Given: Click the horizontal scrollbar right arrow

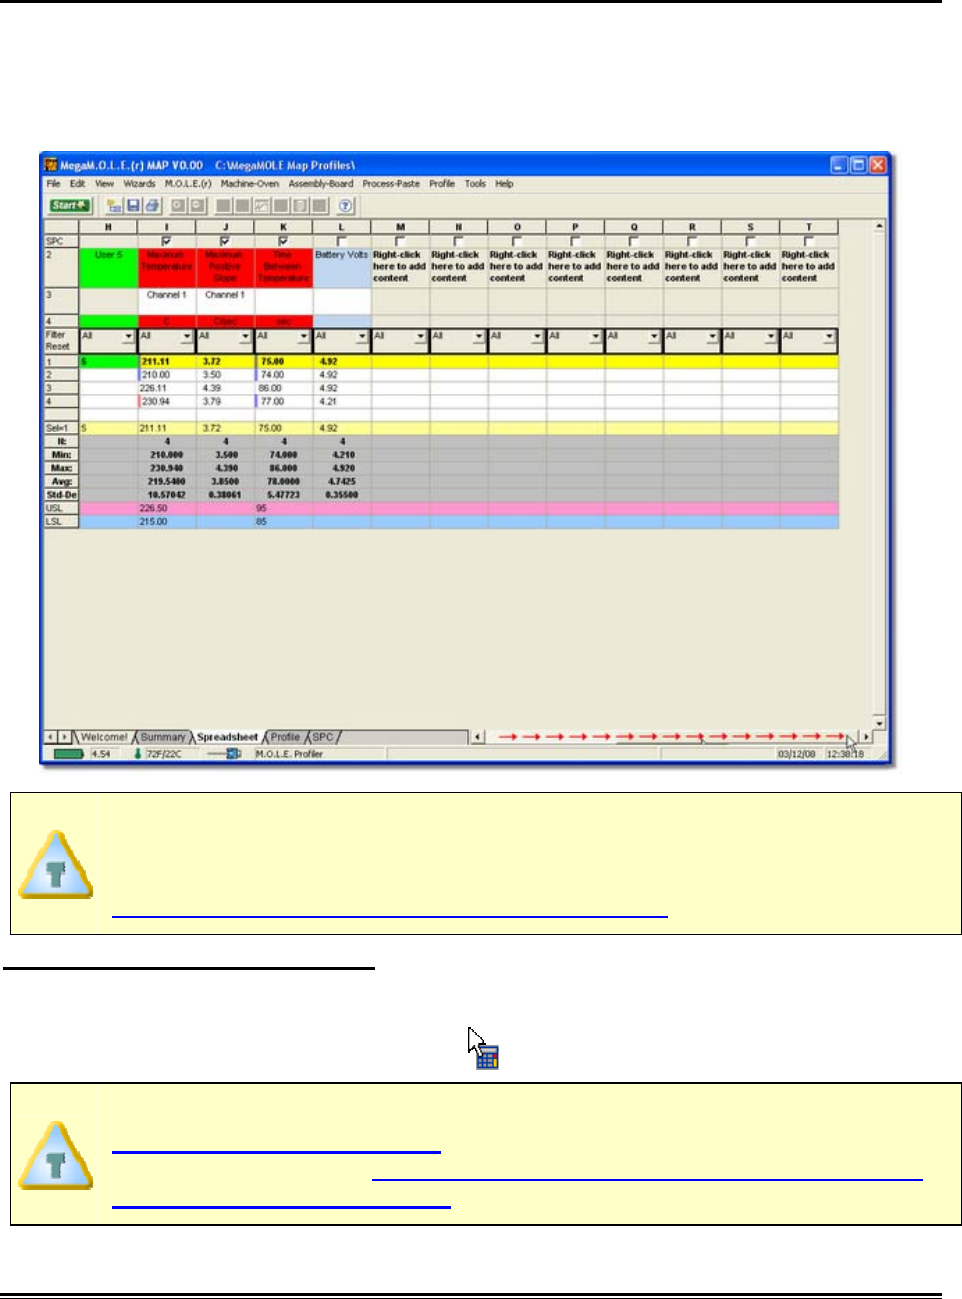Looking at the screenshot, I should coord(866,737).
